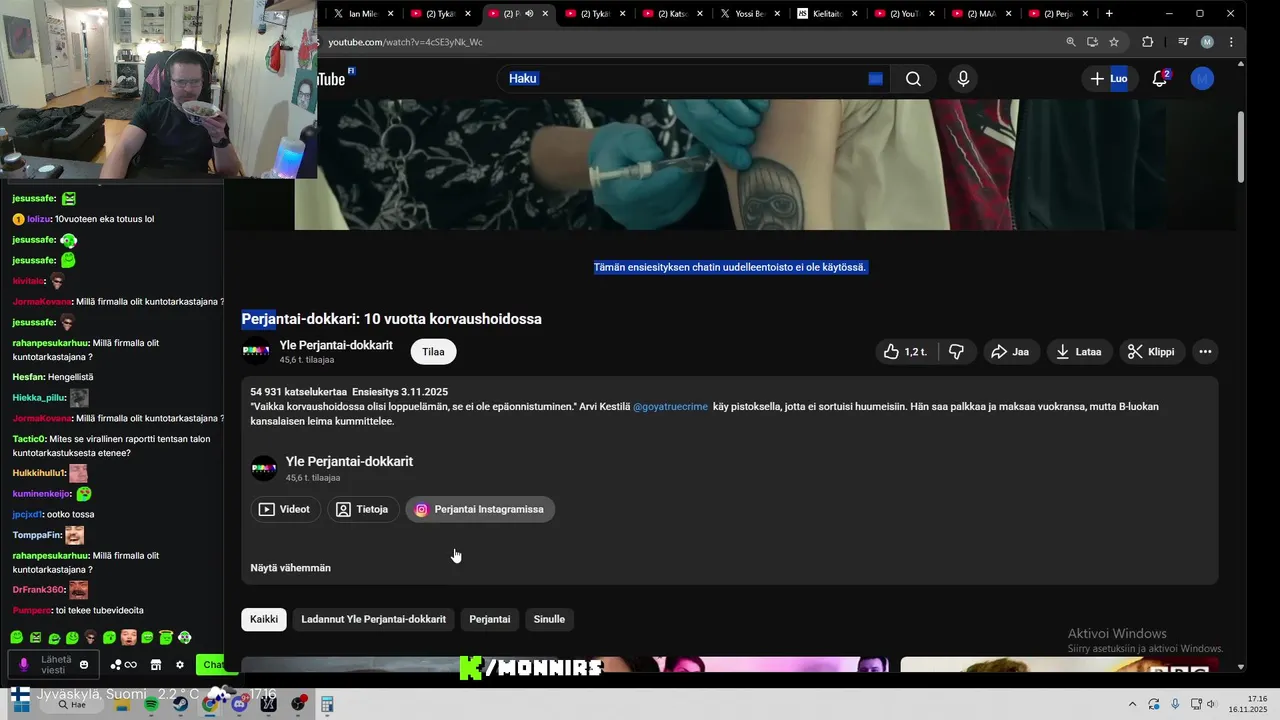
Task: Open volume control in system tray
Action: click(1211, 704)
